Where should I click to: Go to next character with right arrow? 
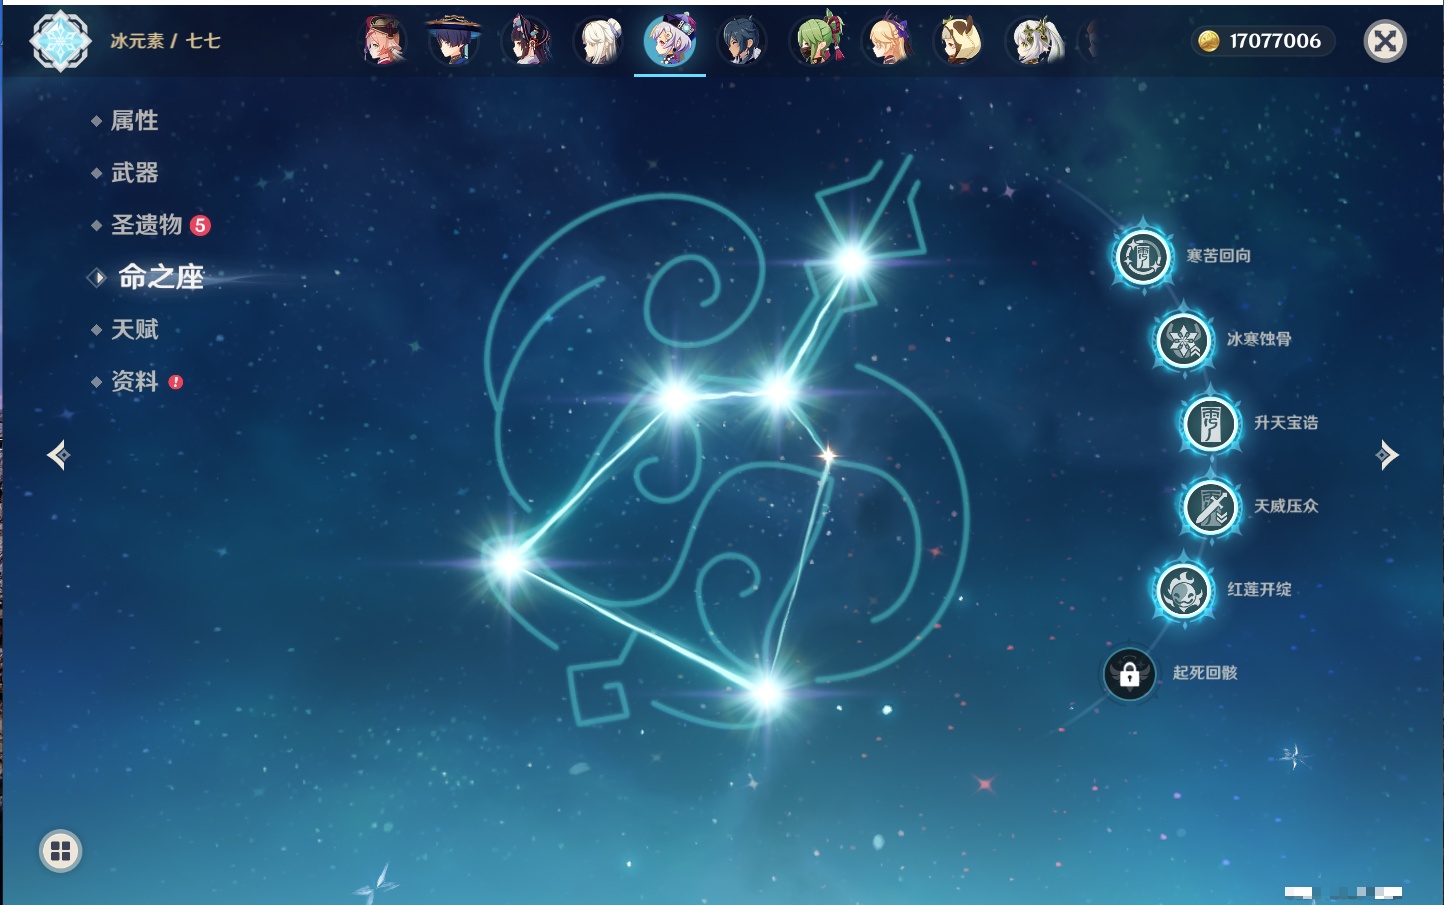(x=1387, y=455)
